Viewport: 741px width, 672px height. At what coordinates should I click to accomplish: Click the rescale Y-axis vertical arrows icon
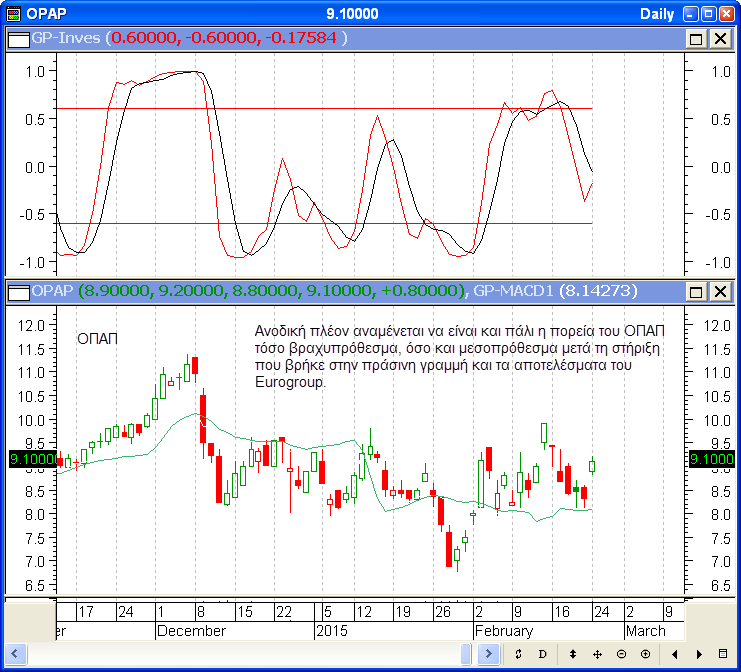point(573,654)
